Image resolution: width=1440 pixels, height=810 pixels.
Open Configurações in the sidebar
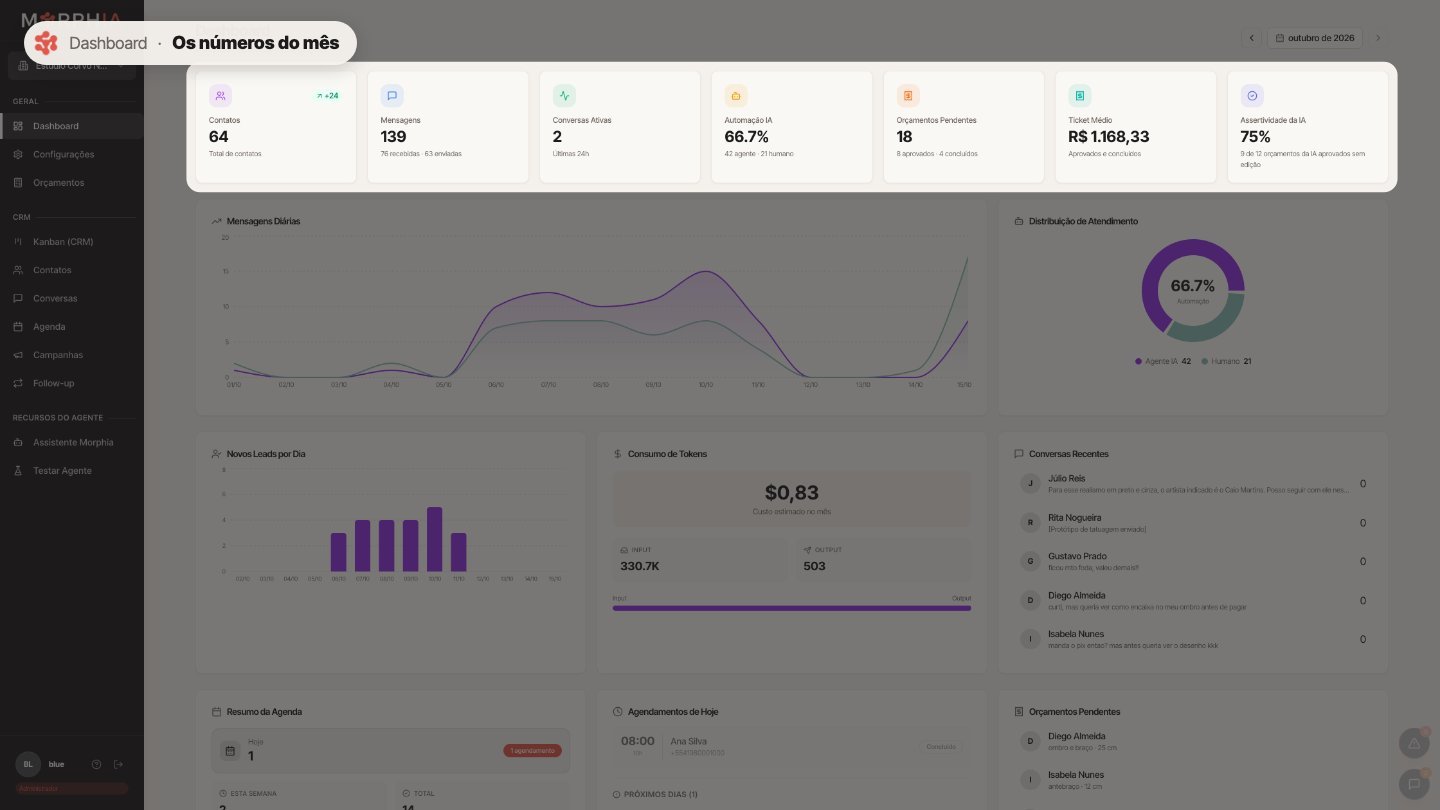pos(72,154)
